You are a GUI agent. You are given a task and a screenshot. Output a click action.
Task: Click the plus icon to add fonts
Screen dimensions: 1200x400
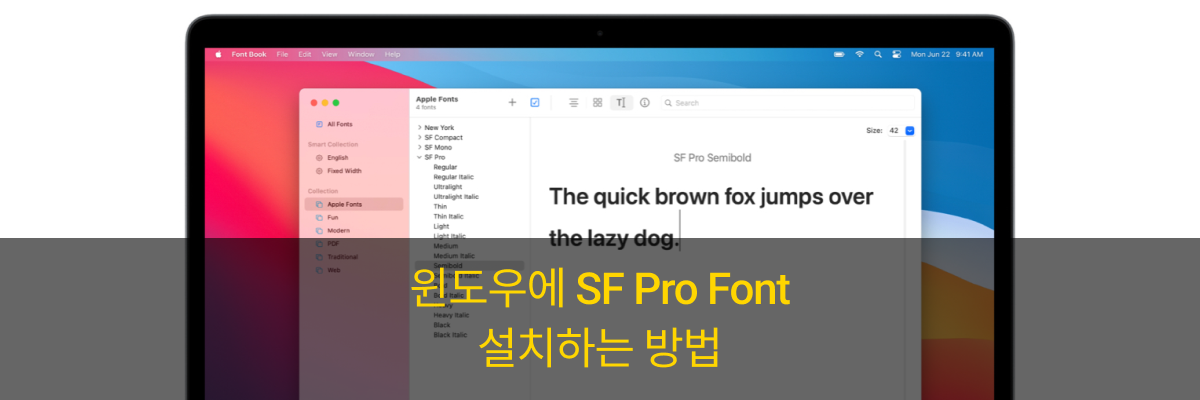point(512,102)
